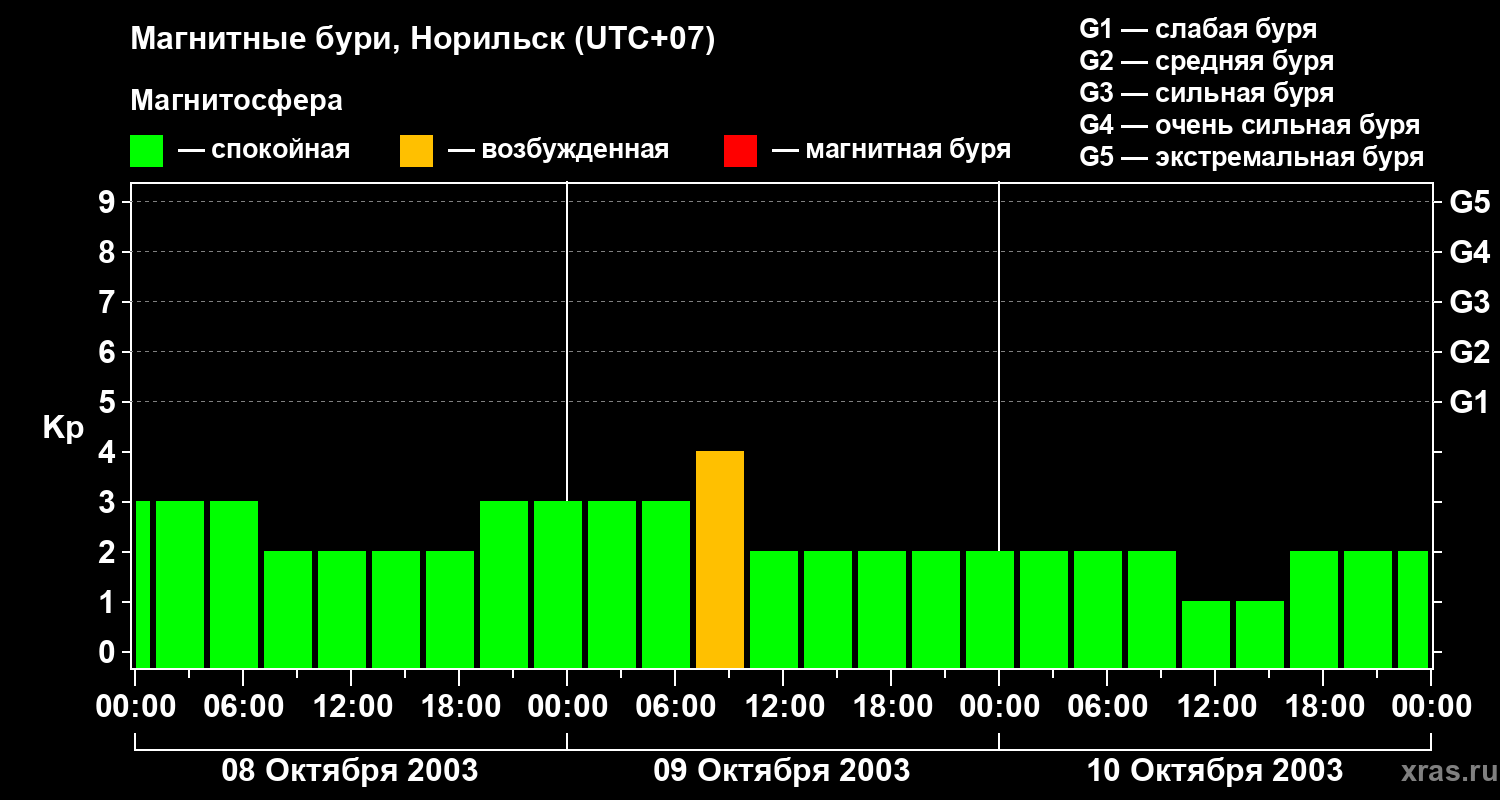
Task: Click 'G4 — очень сильная буря' legend text
Action: [x=1249, y=125]
